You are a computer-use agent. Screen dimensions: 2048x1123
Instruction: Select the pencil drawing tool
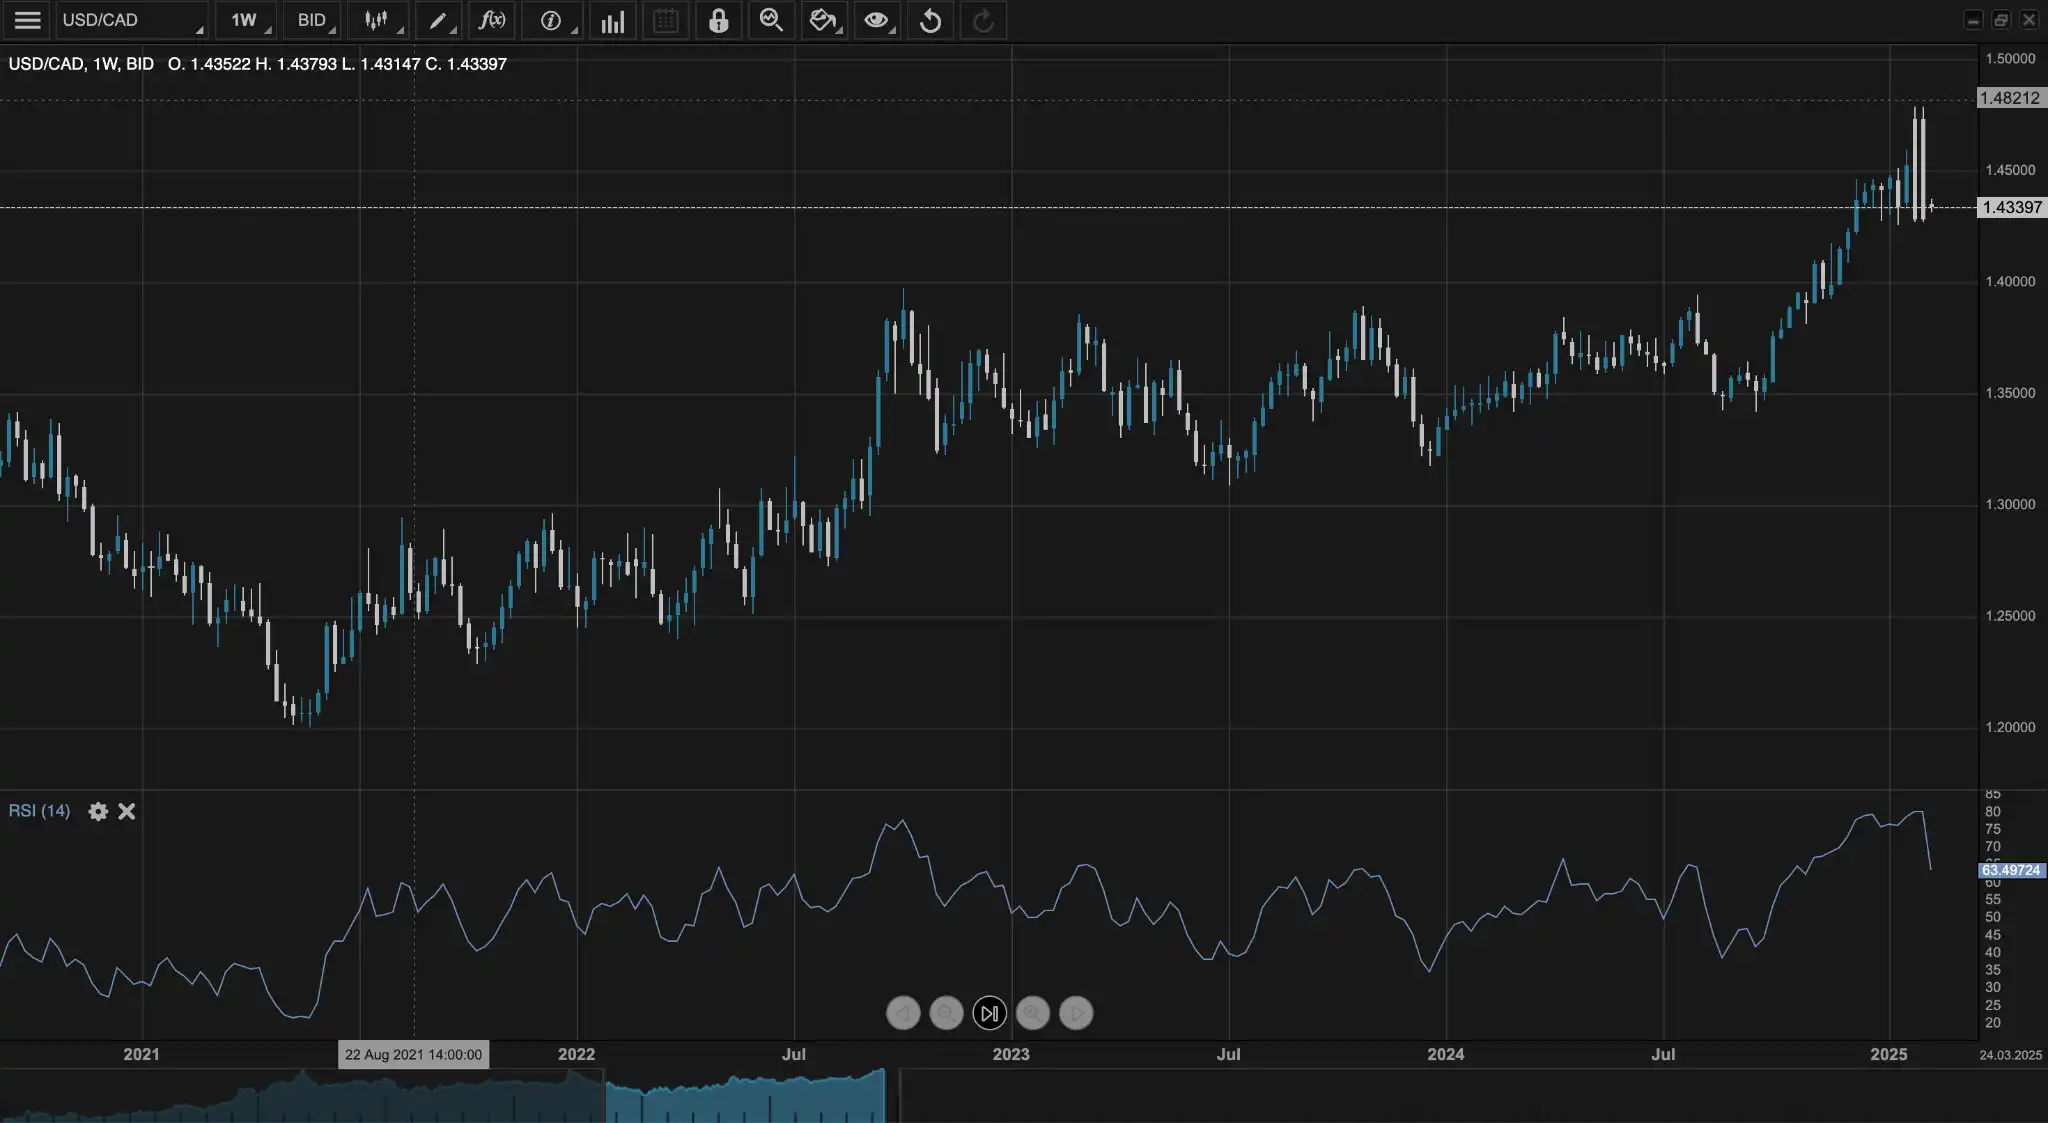tap(438, 20)
